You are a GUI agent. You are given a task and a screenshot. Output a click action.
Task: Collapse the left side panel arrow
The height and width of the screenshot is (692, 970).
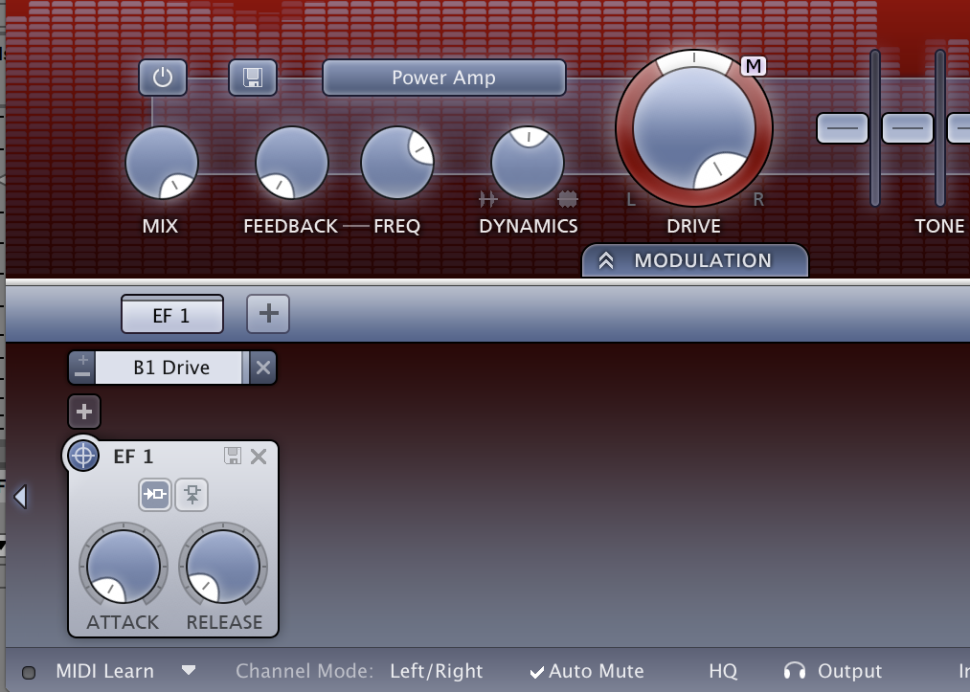(x=20, y=495)
